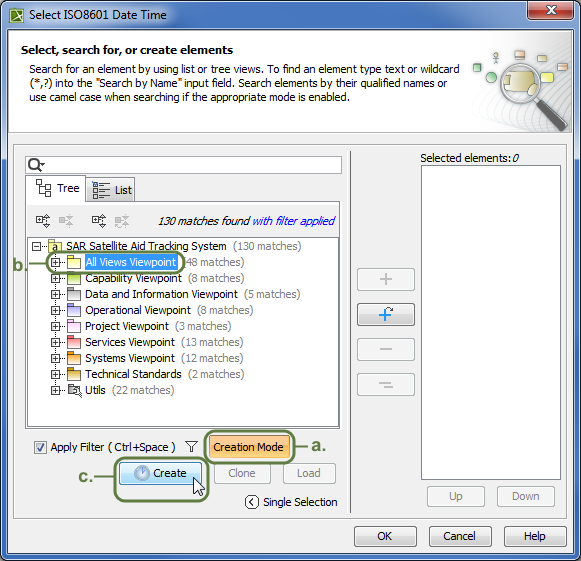Expand the All Views Viewpoint node
Viewport: 581px width, 561px height.
[x=55, y=262]
